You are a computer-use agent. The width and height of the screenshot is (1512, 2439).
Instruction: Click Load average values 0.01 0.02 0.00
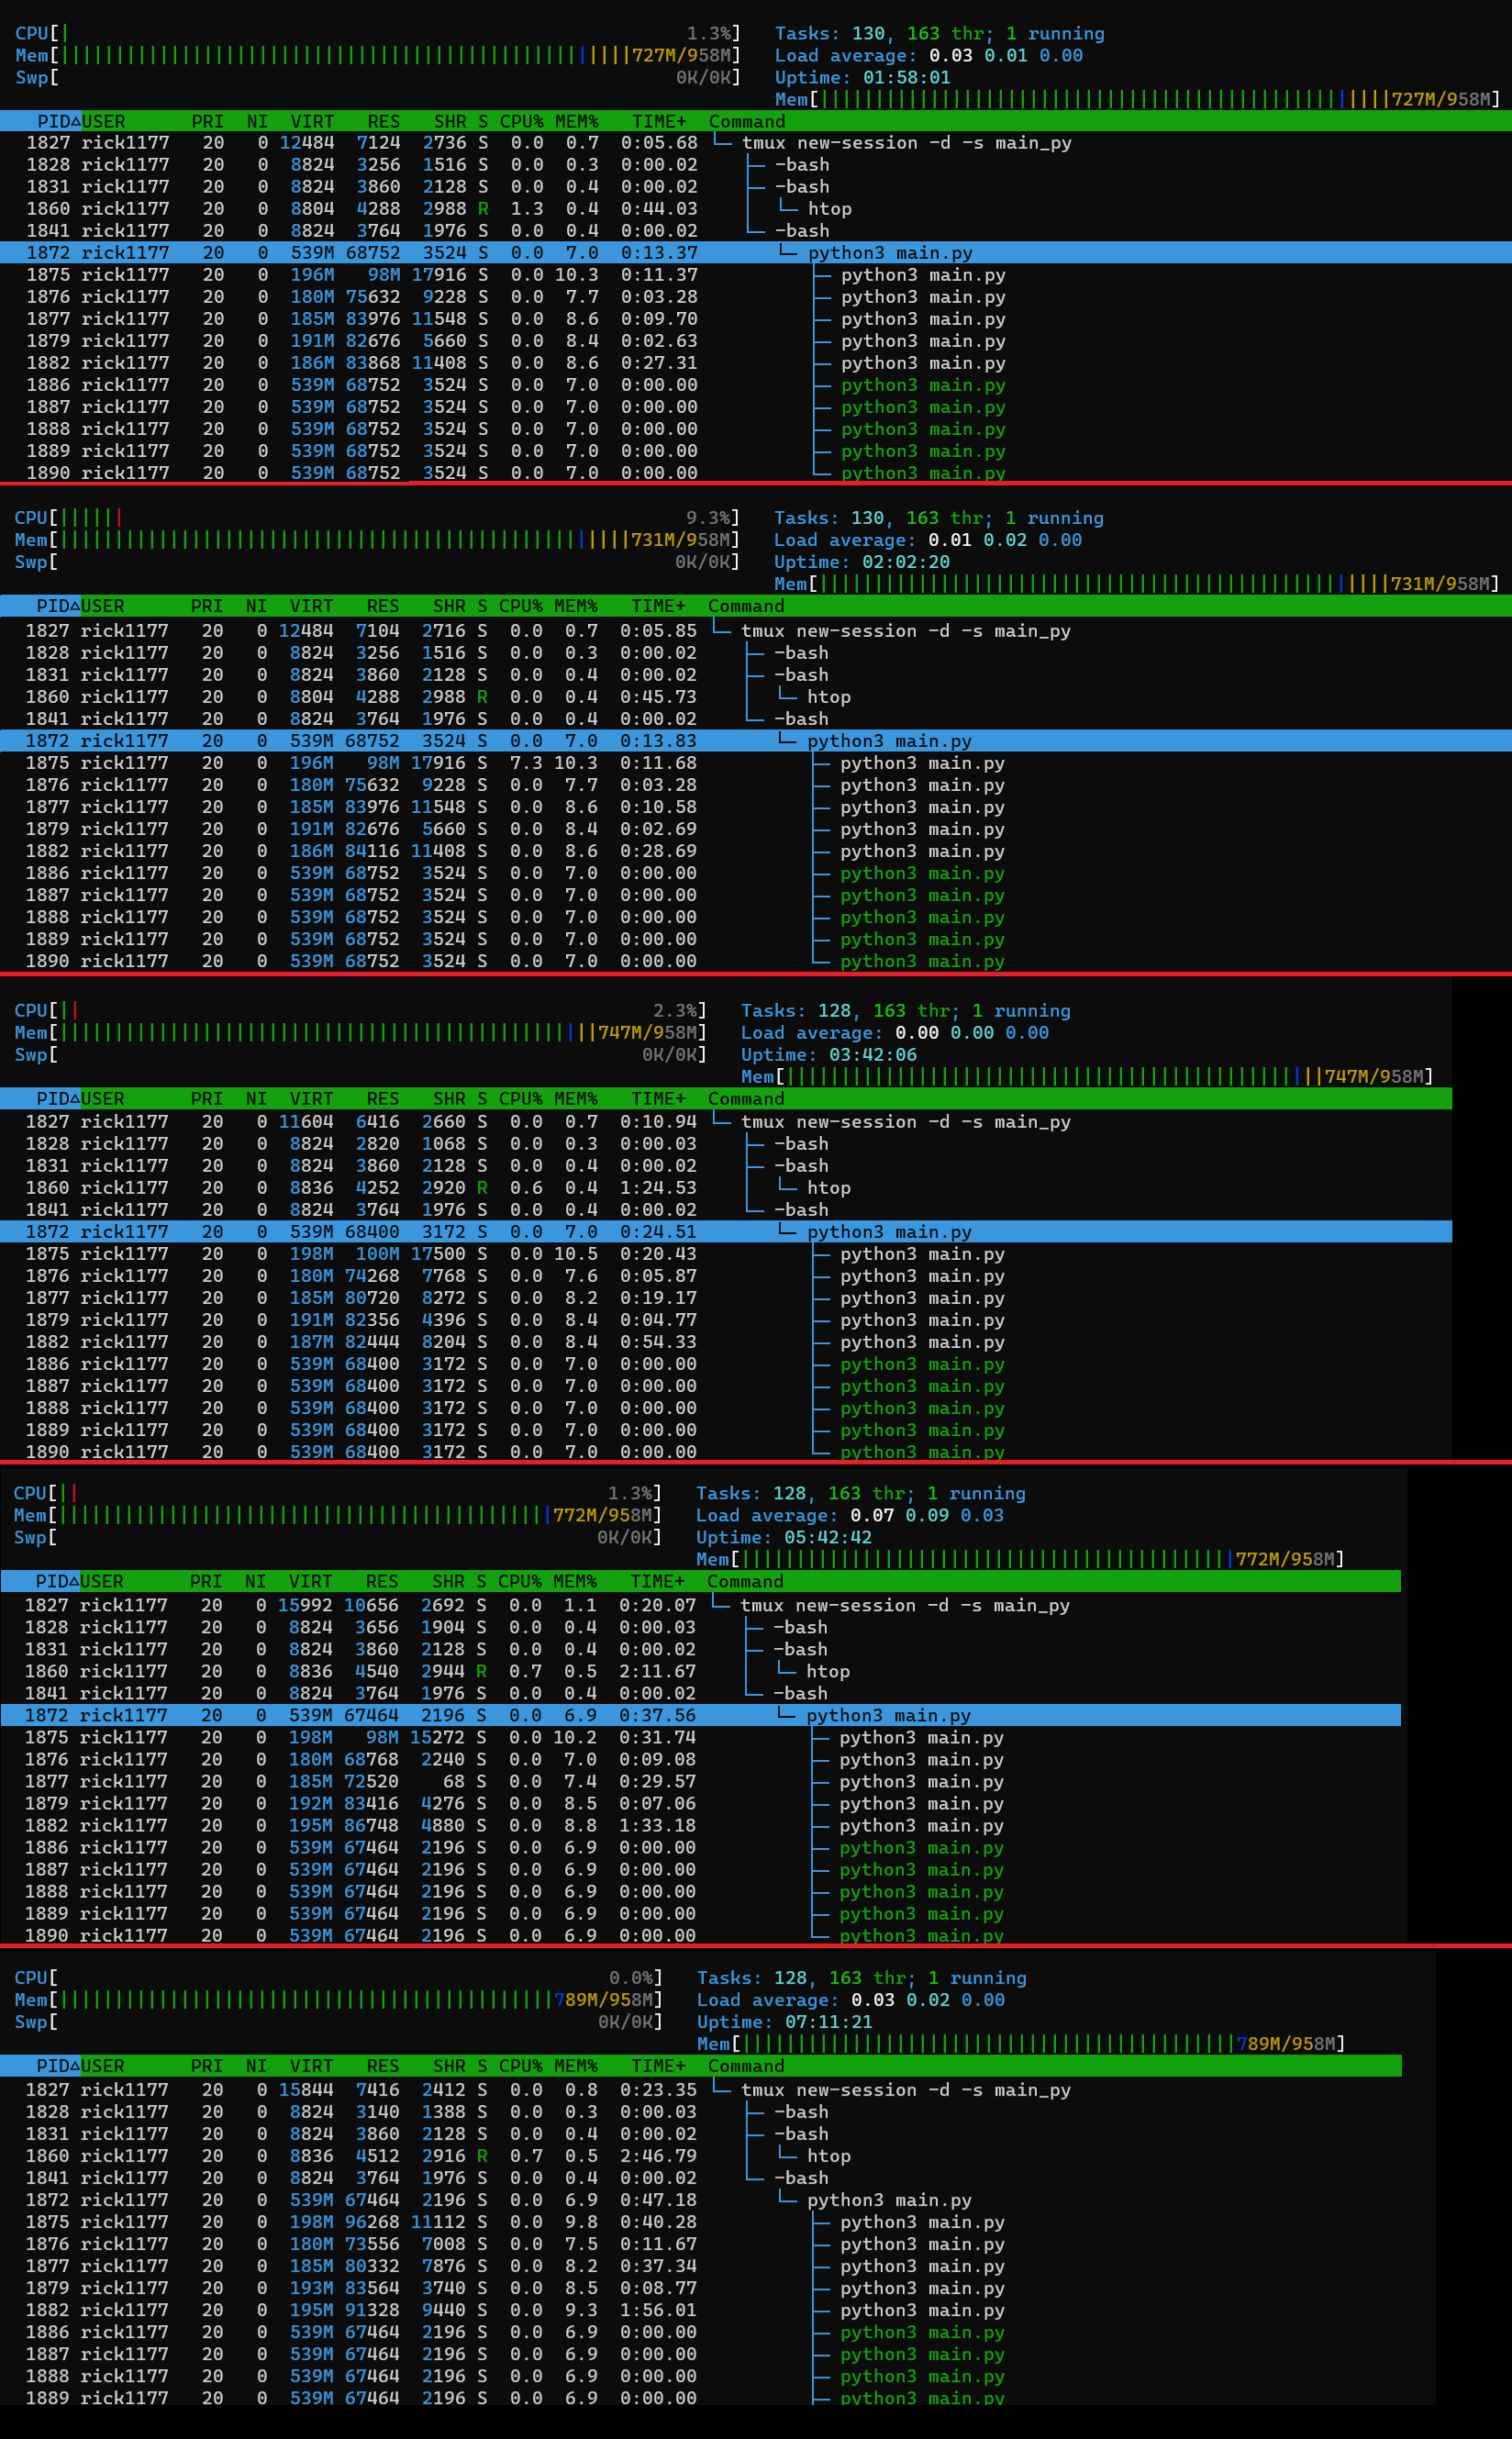[x=1005, y=540]
